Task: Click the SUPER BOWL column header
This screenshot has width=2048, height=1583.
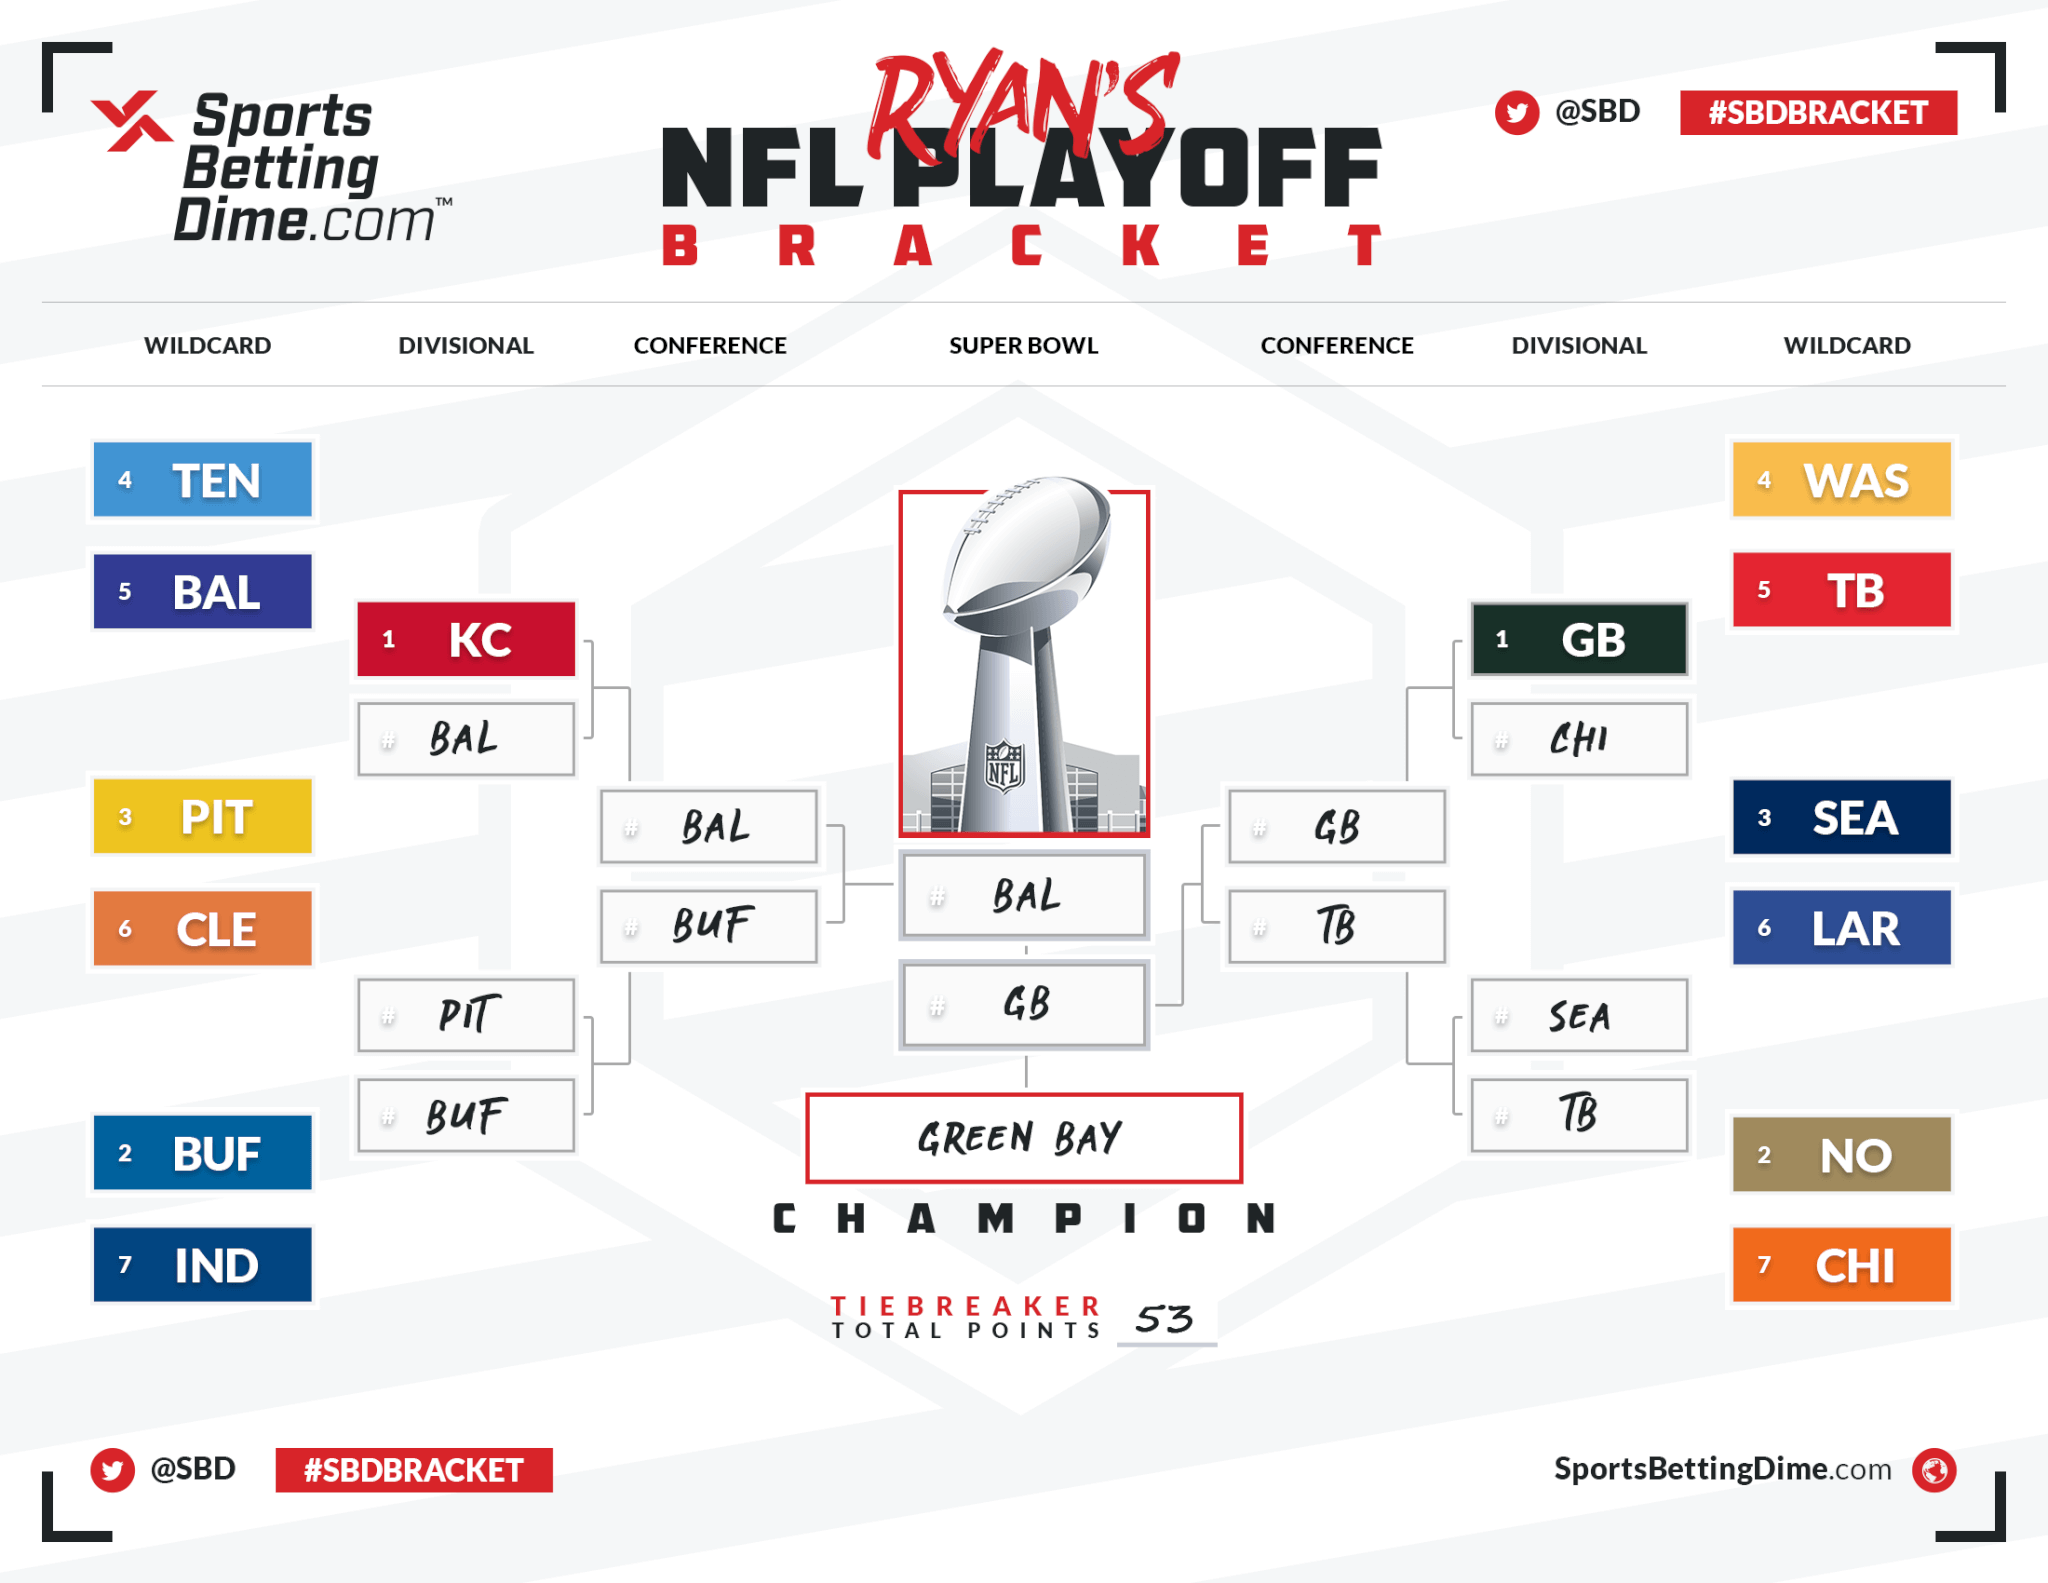Action: tap(1023, 346)
